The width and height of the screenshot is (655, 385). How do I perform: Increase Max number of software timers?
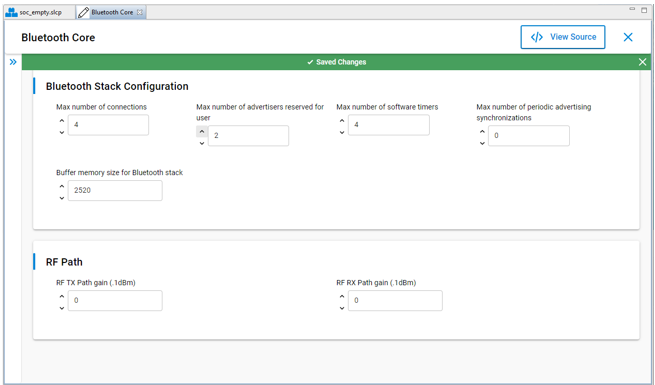342,121
